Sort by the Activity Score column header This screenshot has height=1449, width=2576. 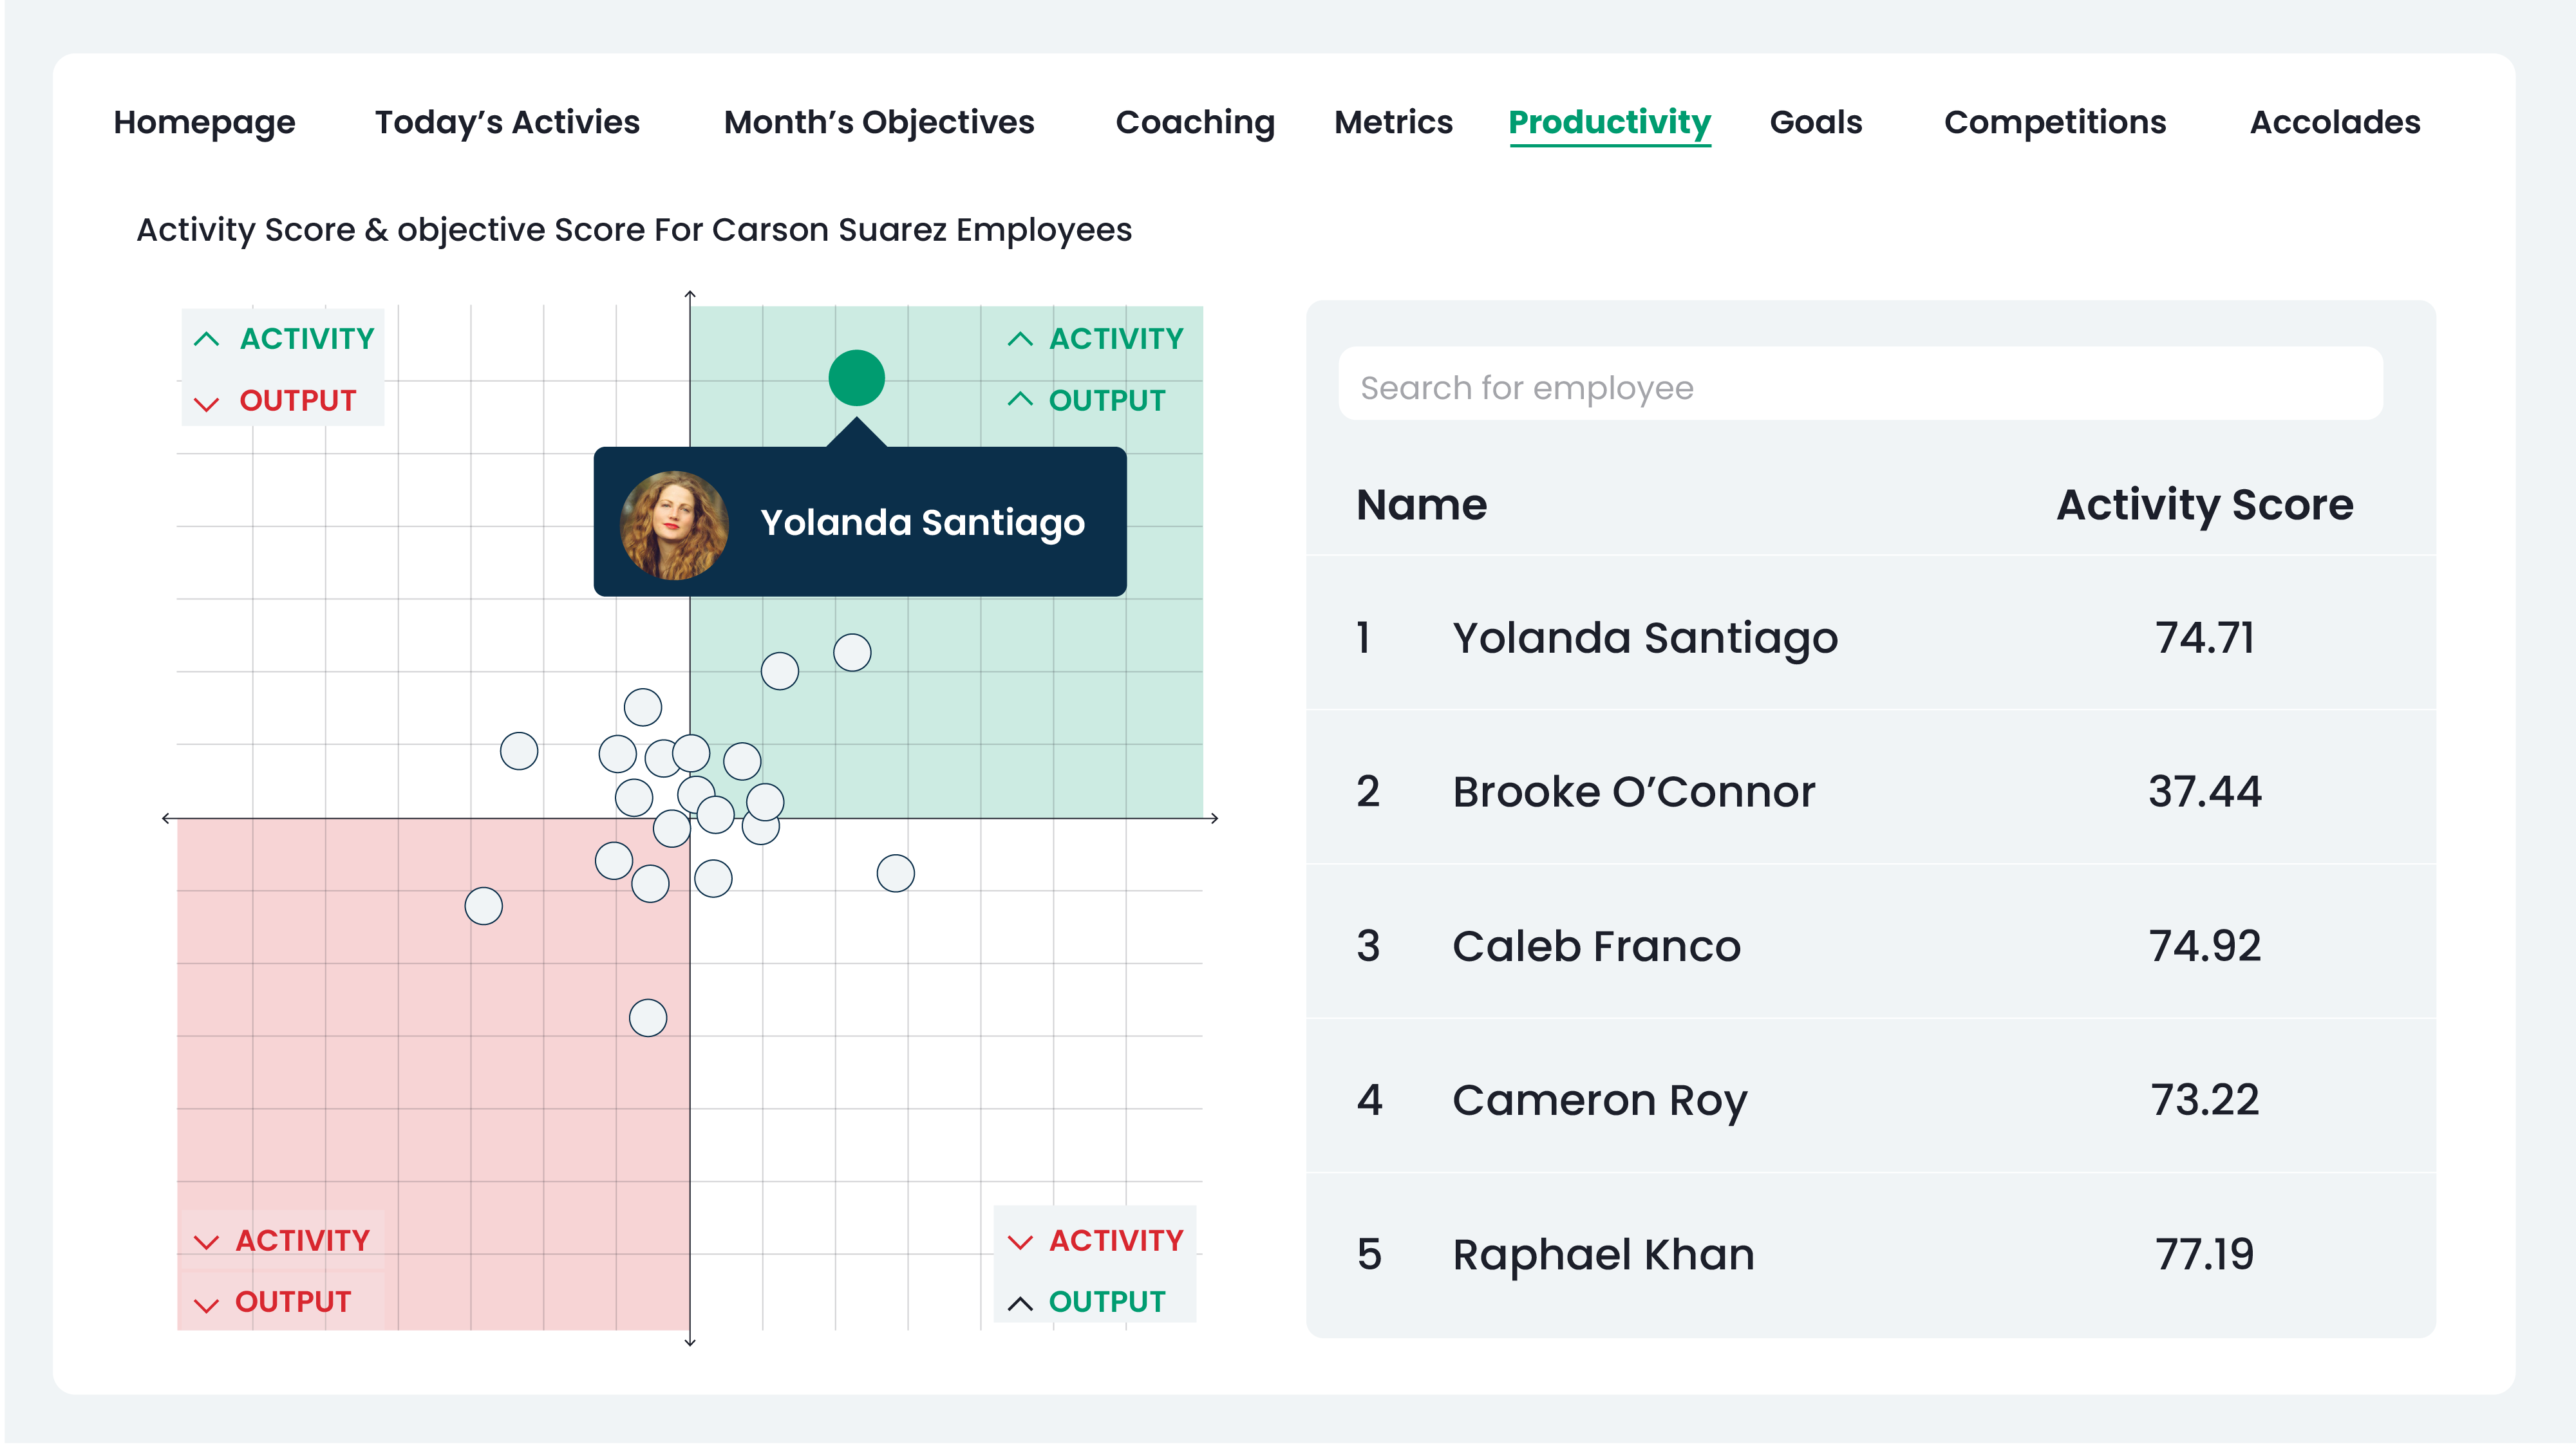tap(2204, 504)
